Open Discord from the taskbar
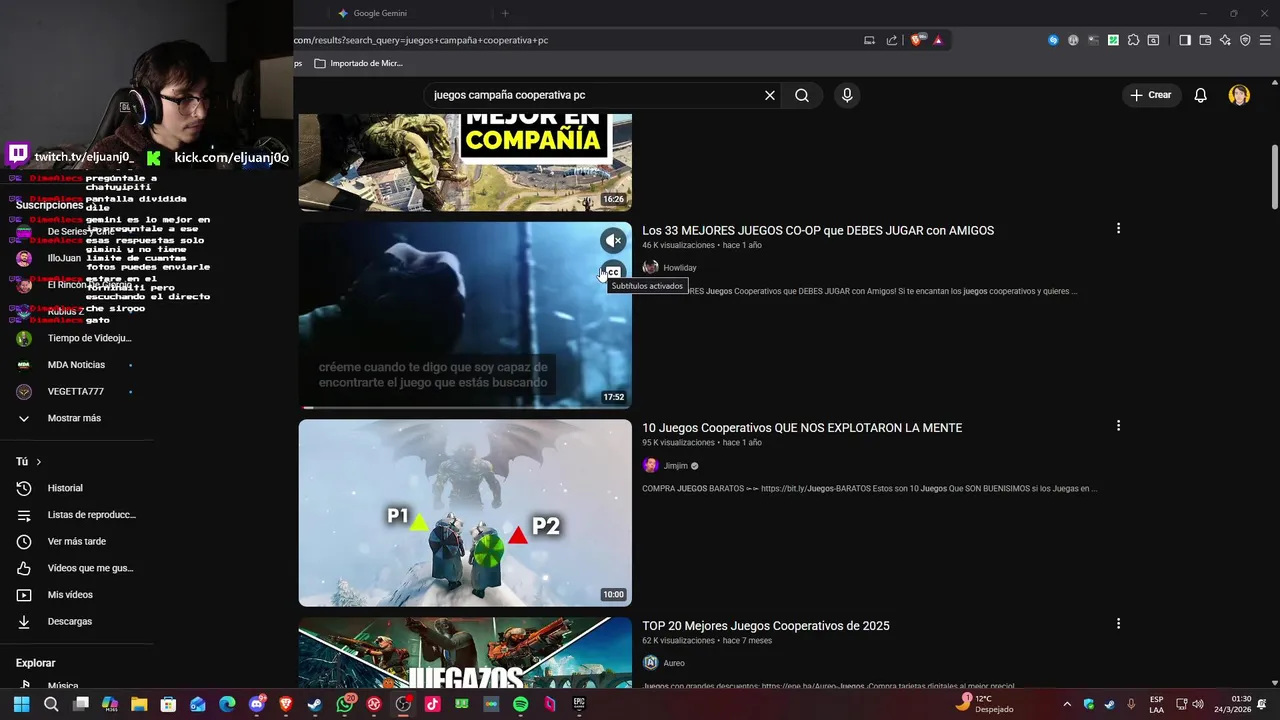The image size is (1280, 720). 257,704
